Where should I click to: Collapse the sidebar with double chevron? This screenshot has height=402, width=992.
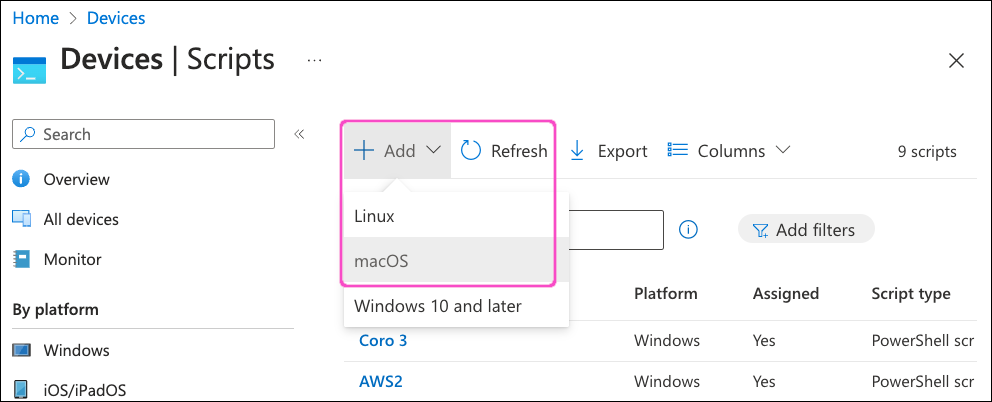click(x=298, y=134)
